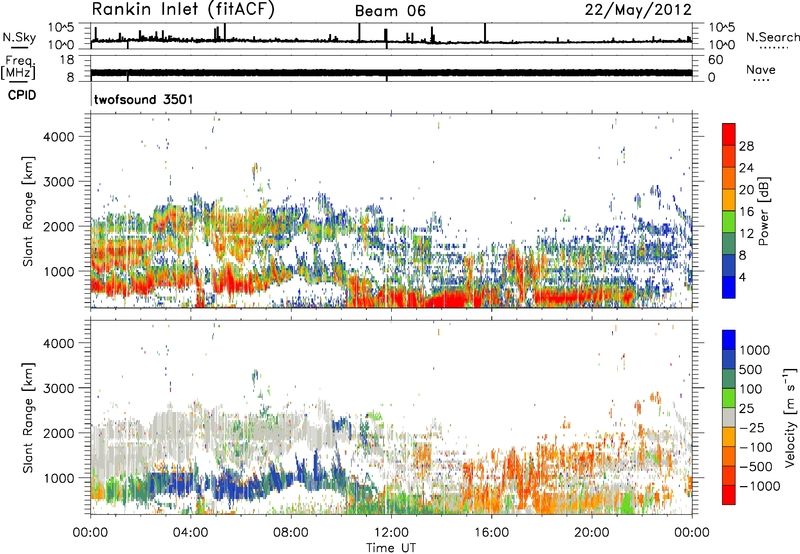Viewport: 800px width, 554px height.
Task: Click the date '22/May/2012'
Action: coord(638,10)
